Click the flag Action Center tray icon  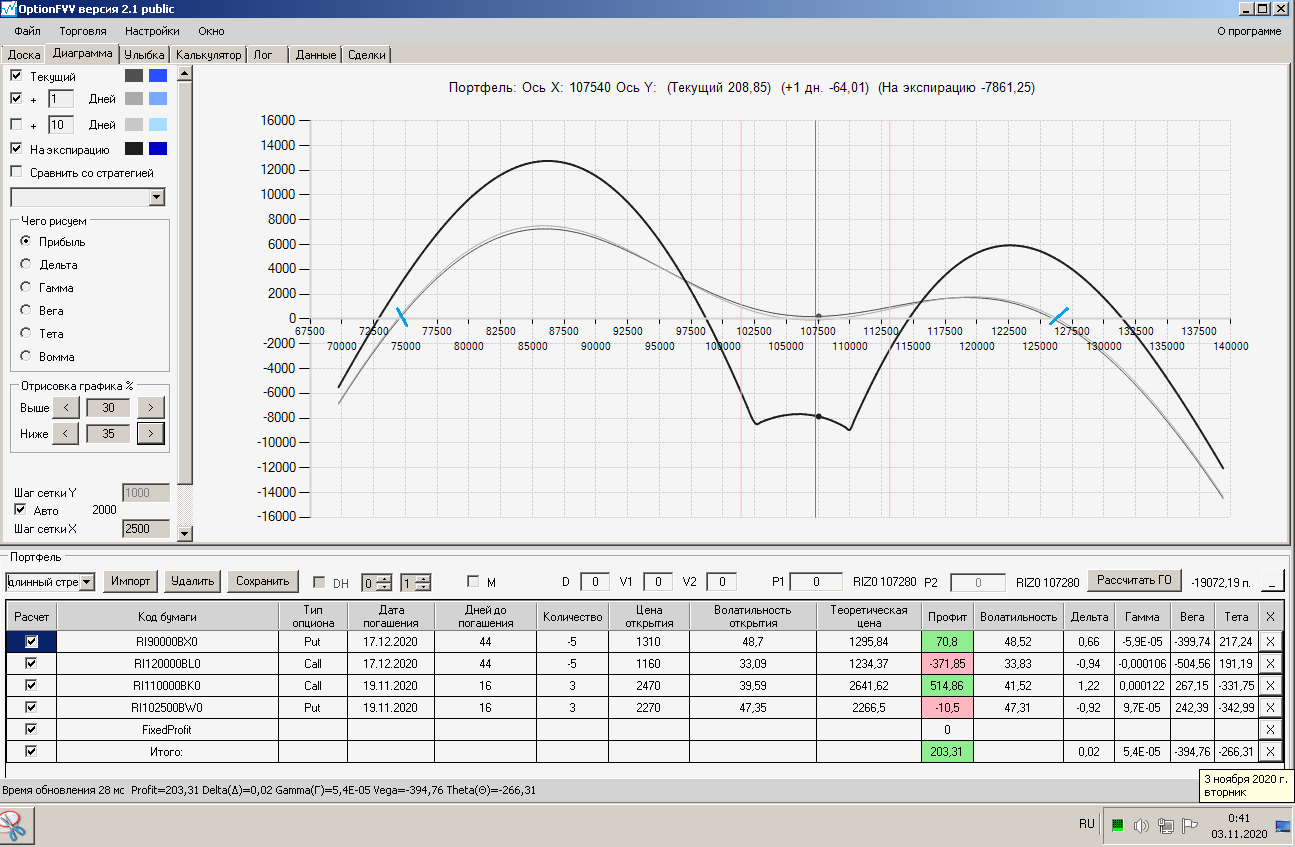click(x=1190, y=826)
